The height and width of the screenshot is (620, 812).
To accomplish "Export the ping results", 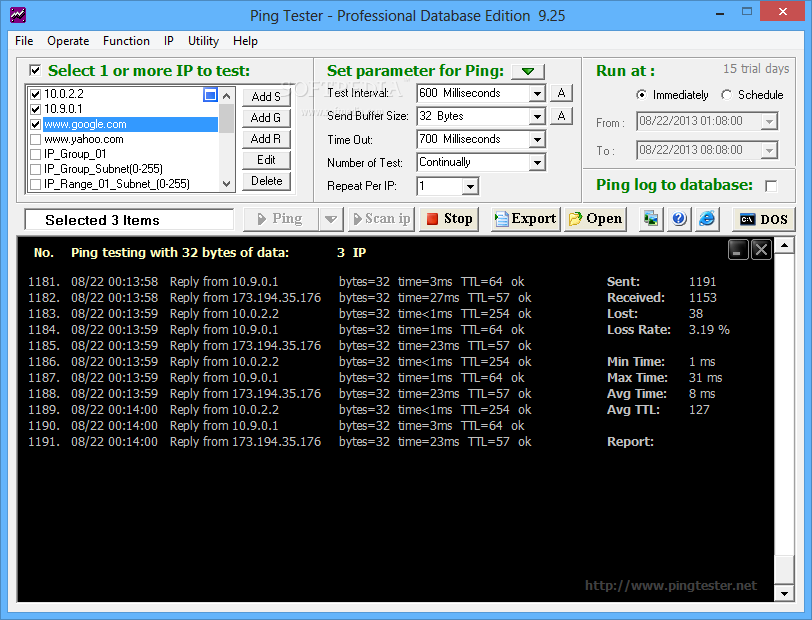I will click(526, 219).
